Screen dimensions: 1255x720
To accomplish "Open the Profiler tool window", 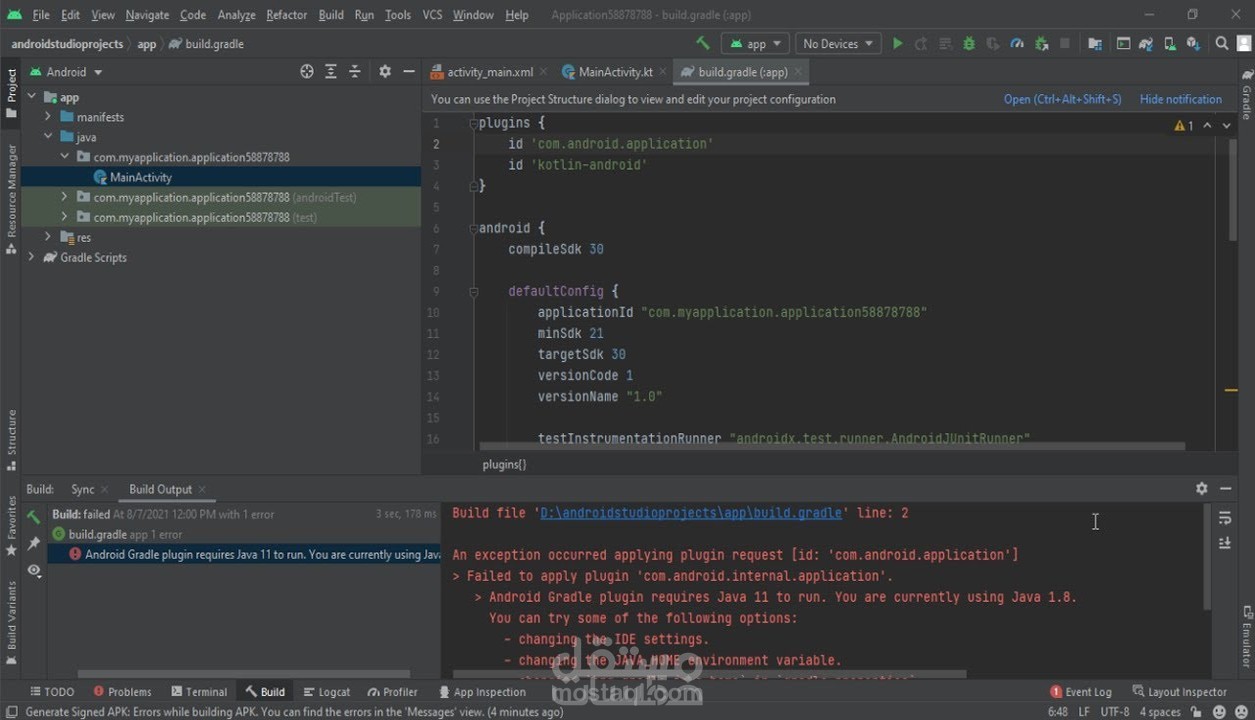I will click(x=393, y=691).
